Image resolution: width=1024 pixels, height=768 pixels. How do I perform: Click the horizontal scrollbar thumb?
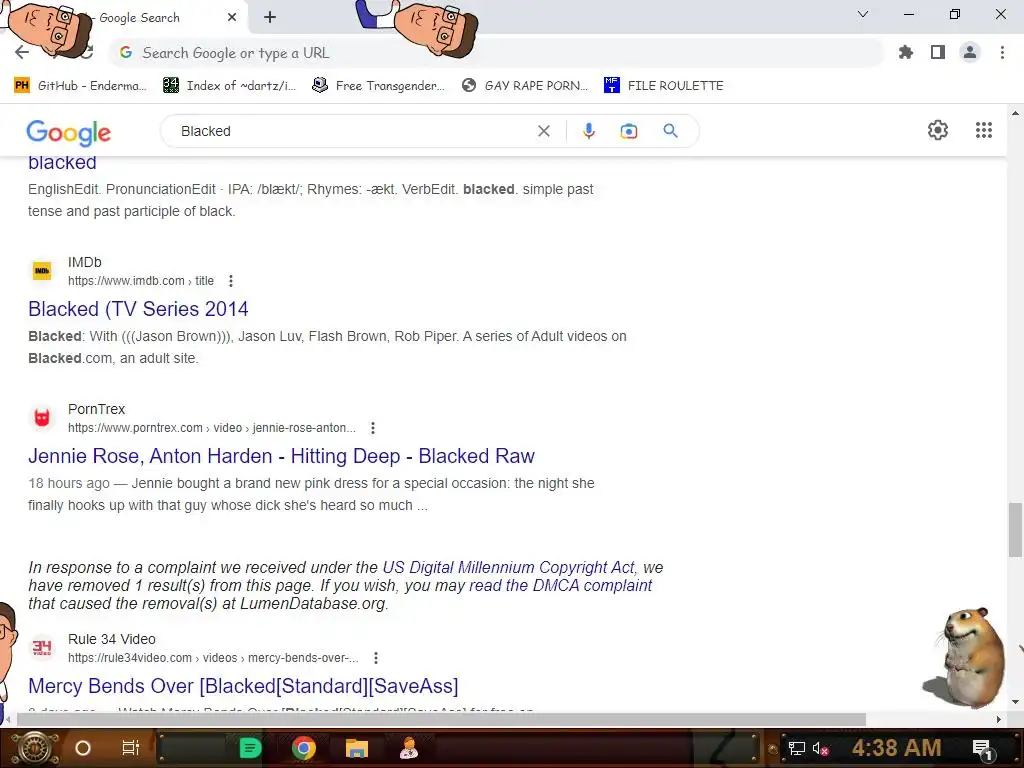click(x=441, y=719)
